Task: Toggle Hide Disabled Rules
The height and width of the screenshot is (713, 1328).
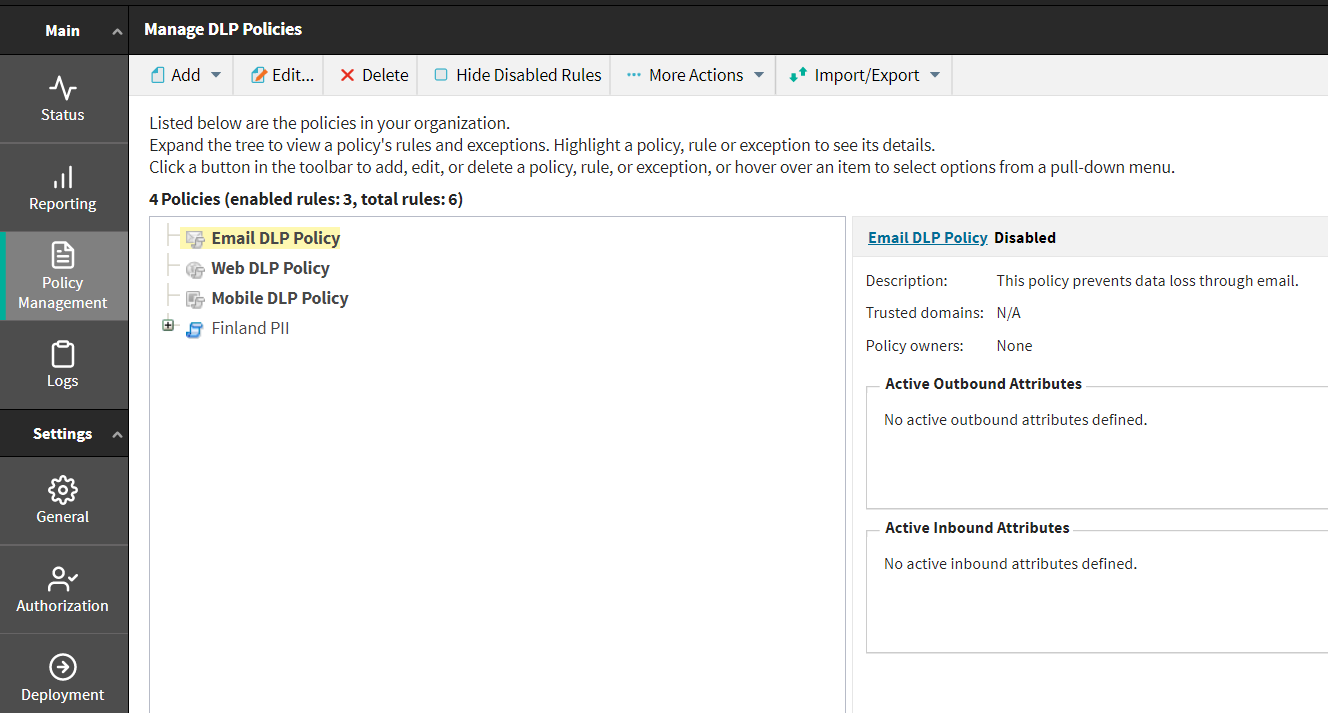Action: coord(517,75)
